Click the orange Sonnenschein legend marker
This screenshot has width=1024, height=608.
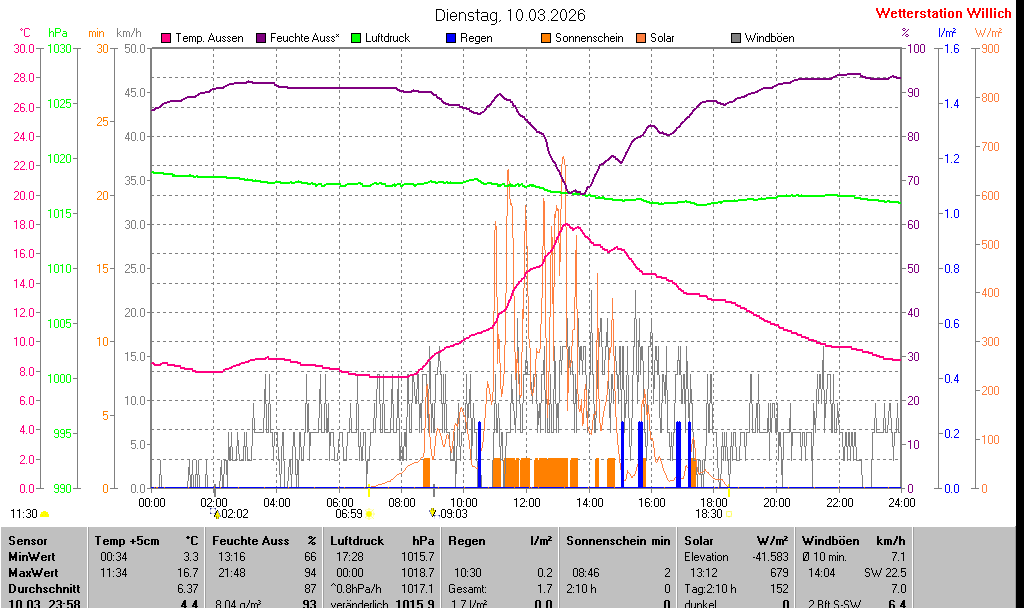[x=546, y=38]
